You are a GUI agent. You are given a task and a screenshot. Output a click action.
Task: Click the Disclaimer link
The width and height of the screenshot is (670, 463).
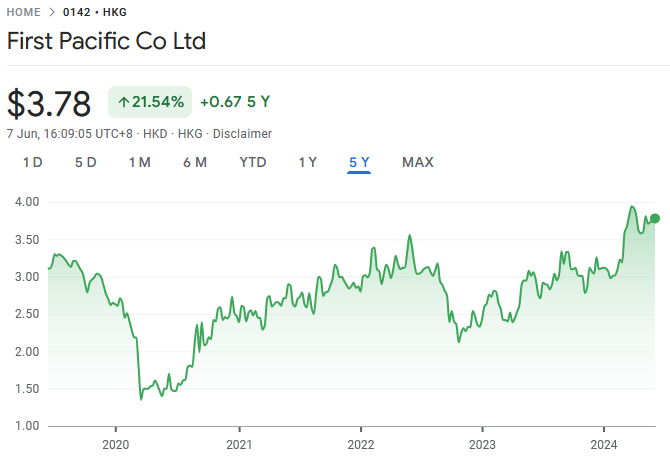244,133
